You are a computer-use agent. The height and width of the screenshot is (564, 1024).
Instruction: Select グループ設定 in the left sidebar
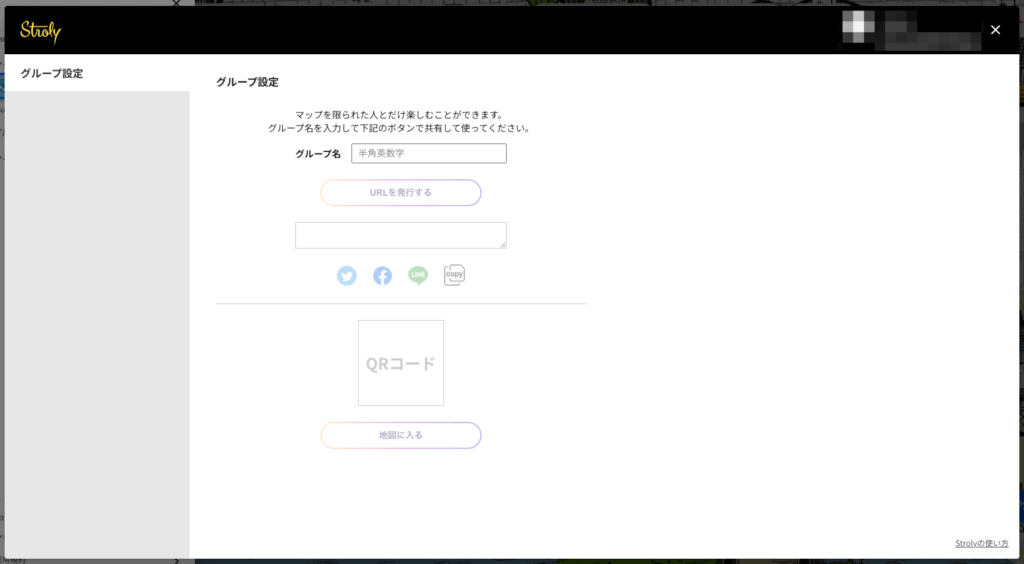[52, 73]
